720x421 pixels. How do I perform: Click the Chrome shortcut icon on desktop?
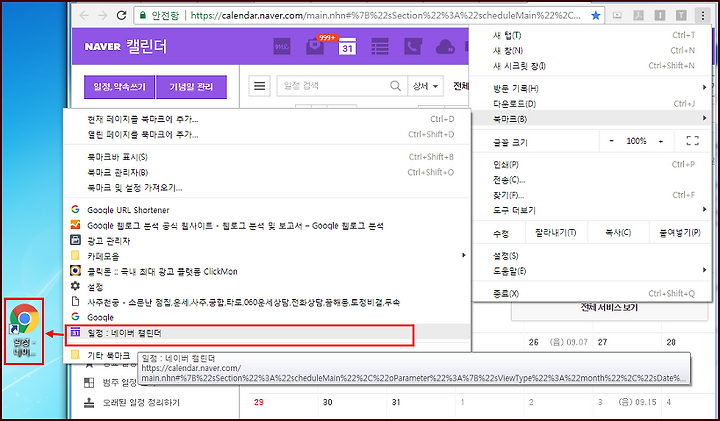coord(24,331)
